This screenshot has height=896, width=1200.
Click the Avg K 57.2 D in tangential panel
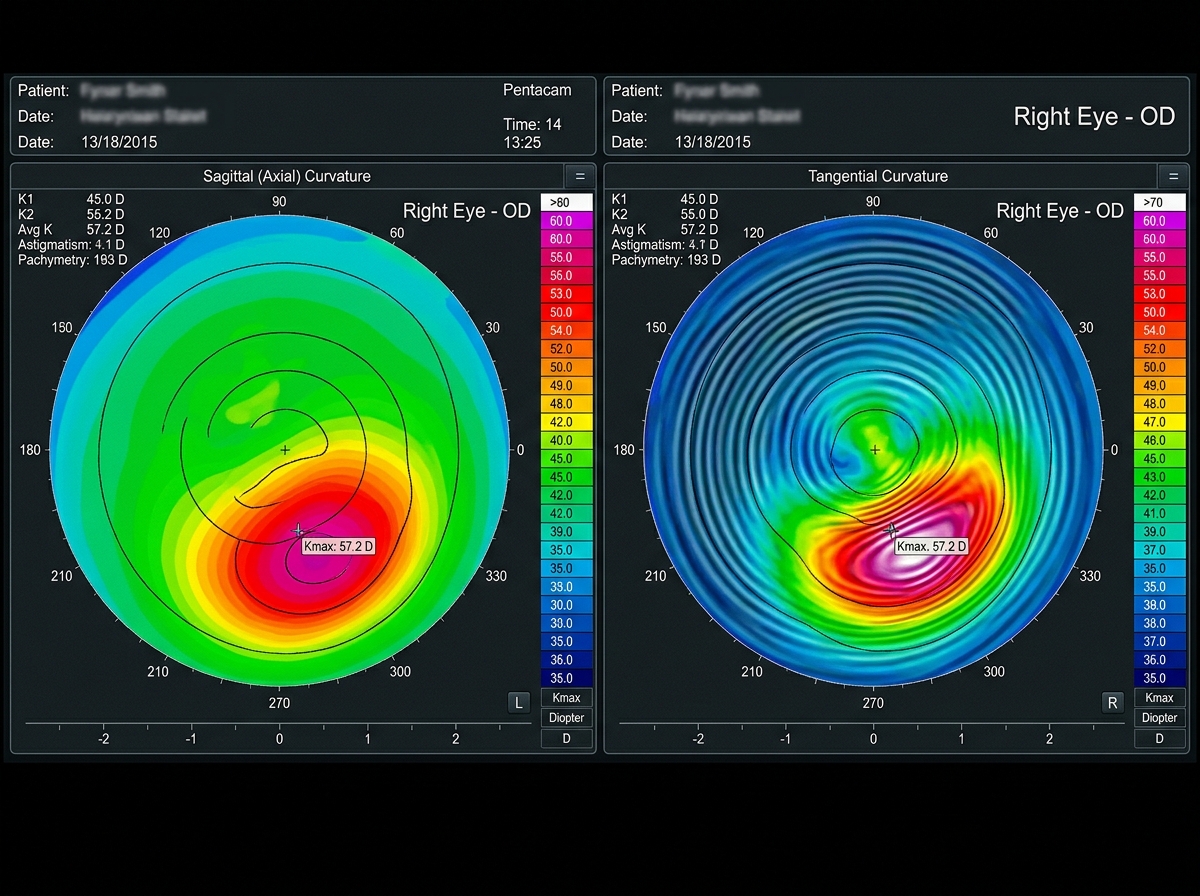point(665,229)
